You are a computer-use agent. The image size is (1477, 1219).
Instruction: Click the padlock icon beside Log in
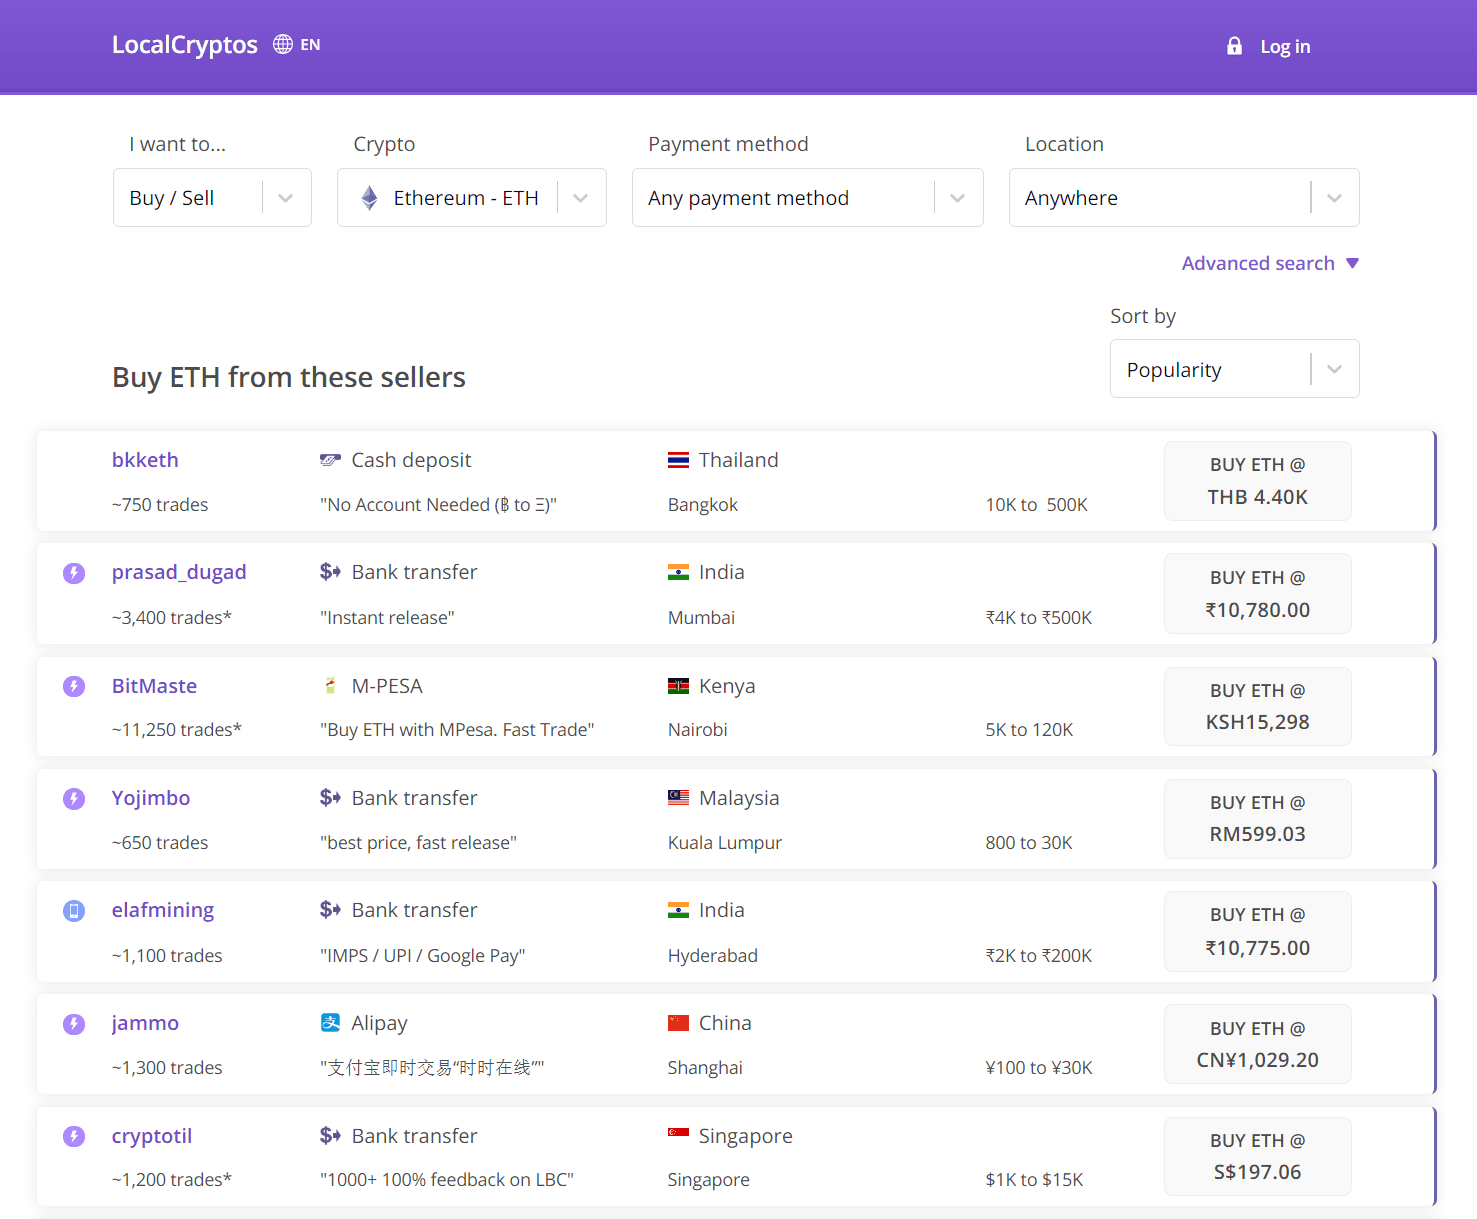[x=1233, y=46]
